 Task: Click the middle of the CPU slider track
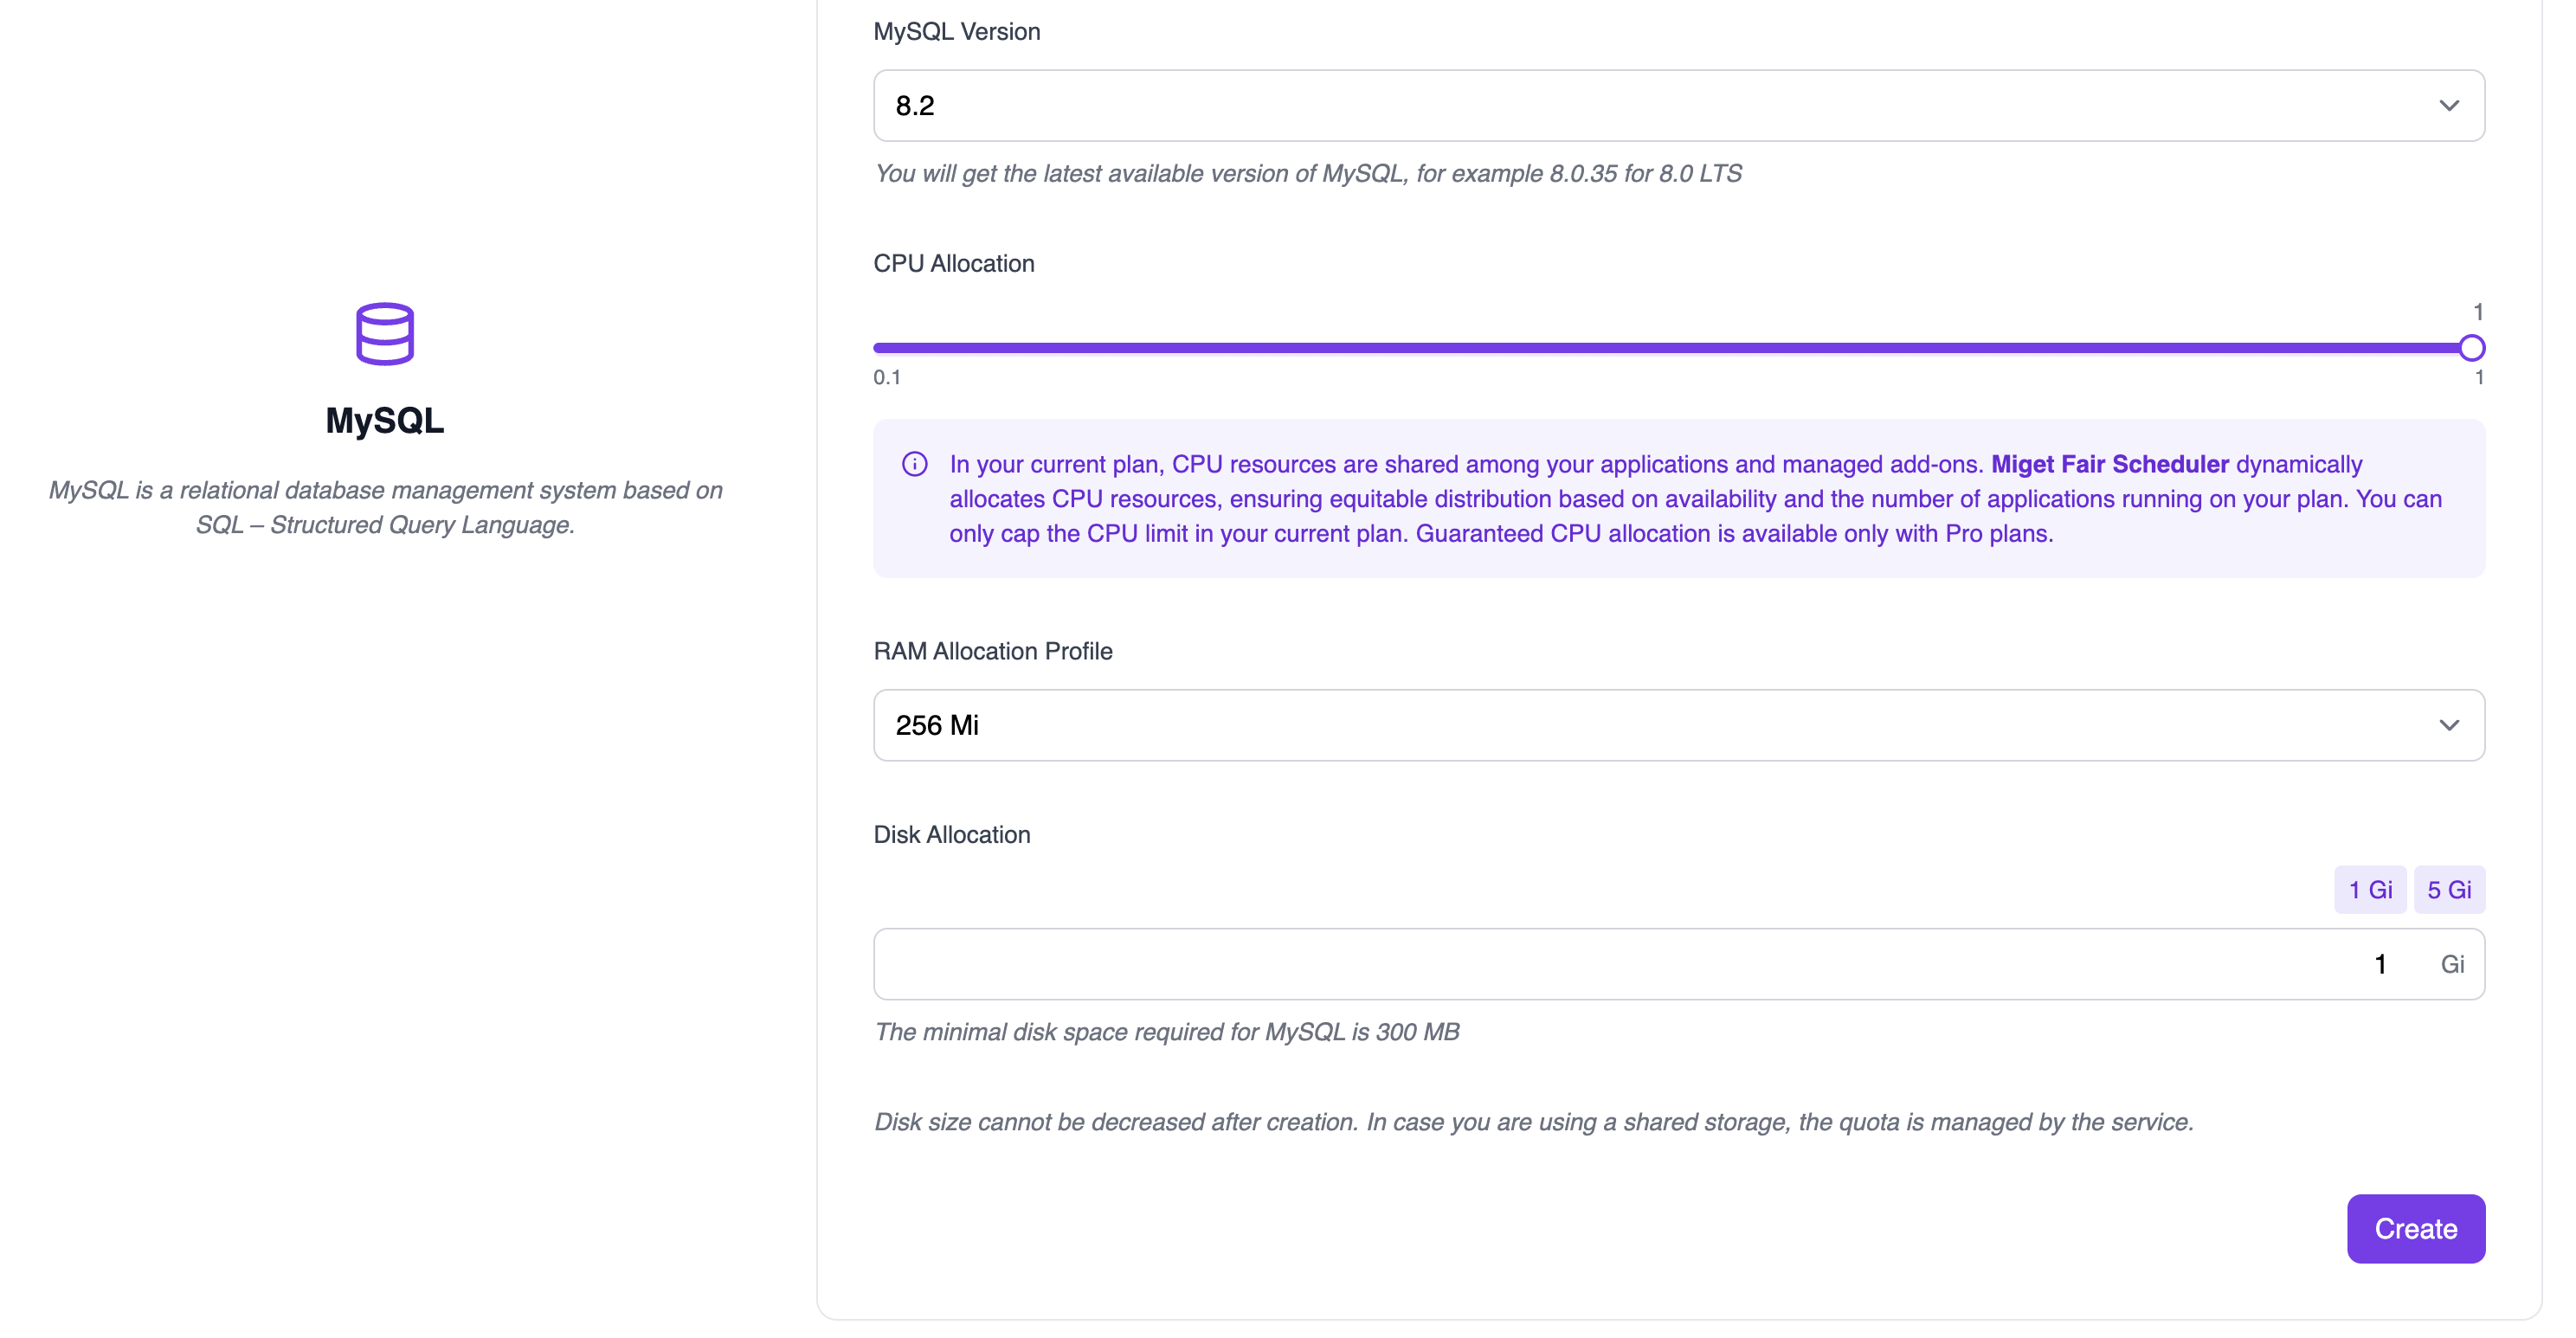[1672, 348]
